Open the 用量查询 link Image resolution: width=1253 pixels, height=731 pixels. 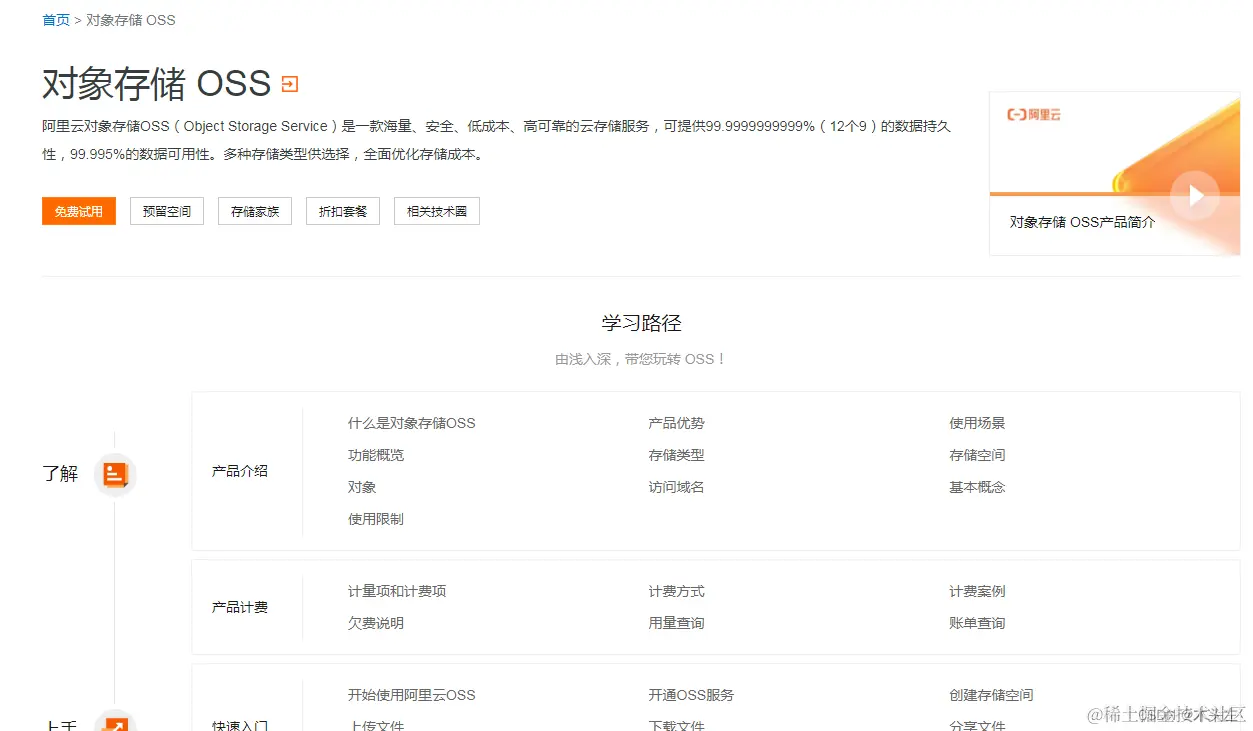(676, 623)
